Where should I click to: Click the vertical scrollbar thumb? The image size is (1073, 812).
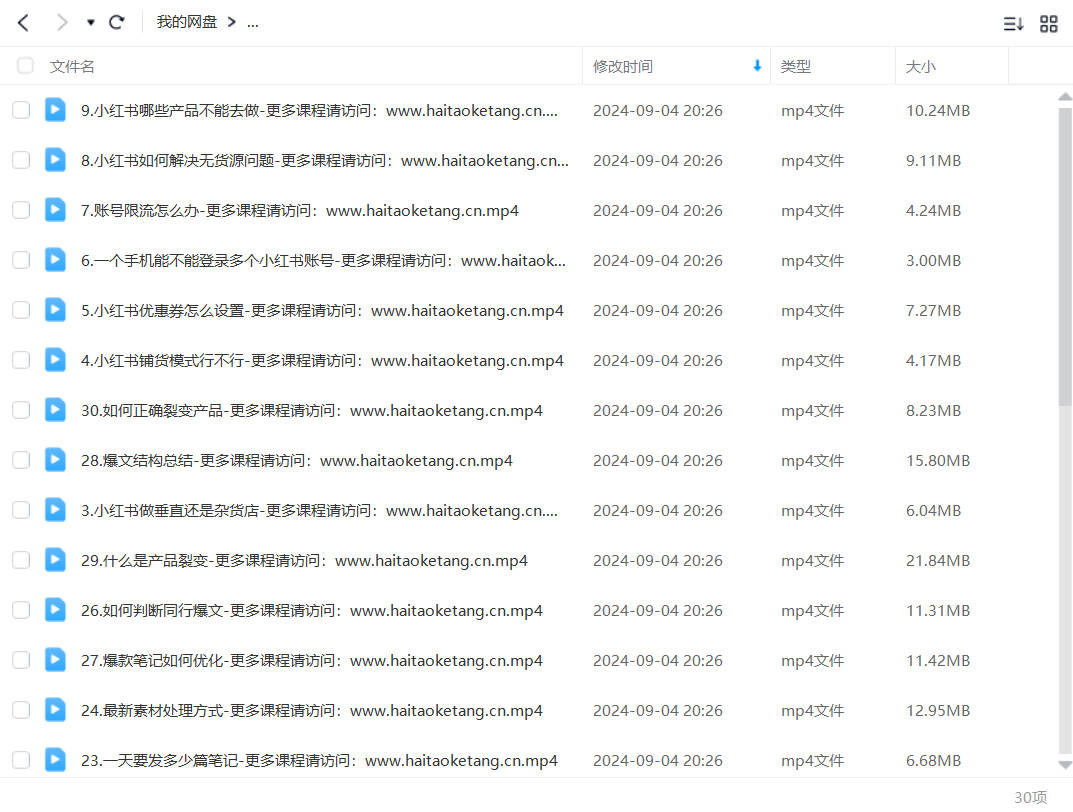pyautogui.click(x=1065, y=257)
